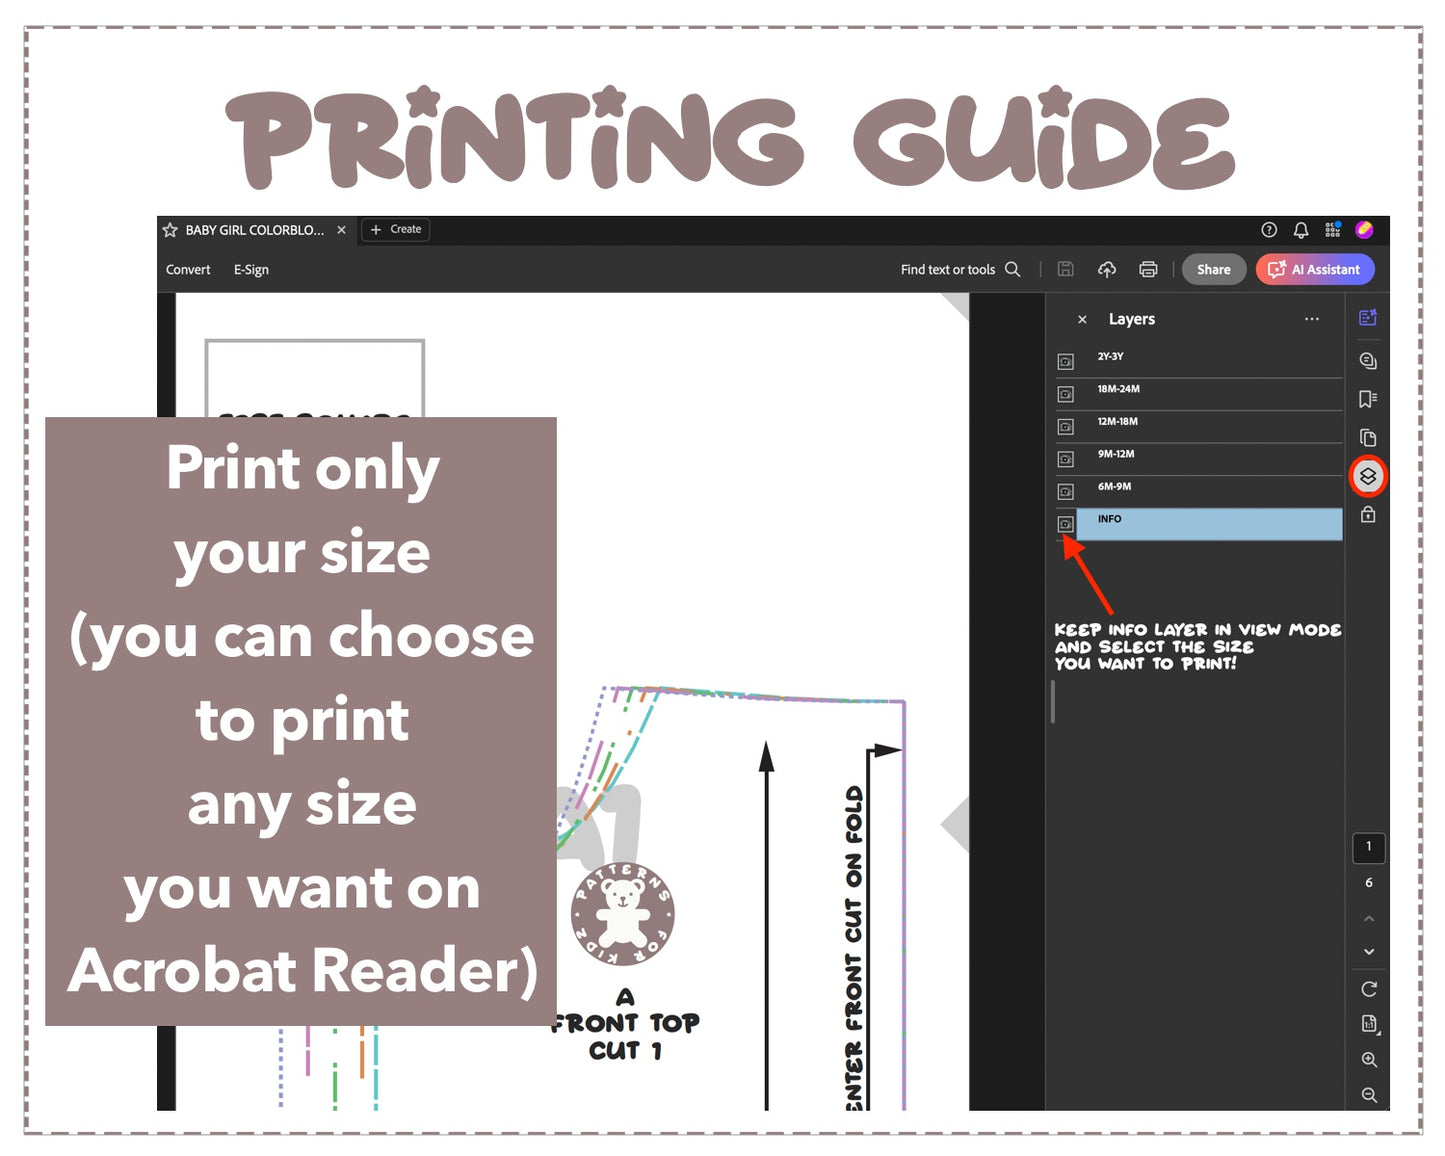This screenshot has width=1445, height=1156.
Task: Toggle visibility of the 9M-12M layer
Action: (x=1066, y=459)
